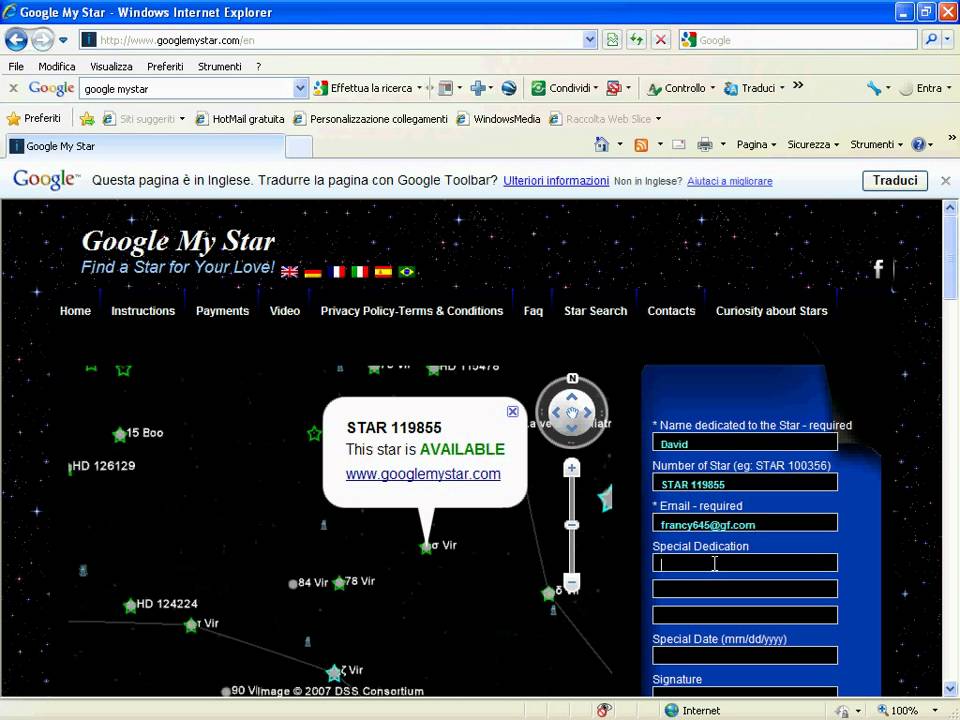Select the English UK flag
The height and width of the screenshot is (720, 960).
pyautogui.click(x=289, y=272)
